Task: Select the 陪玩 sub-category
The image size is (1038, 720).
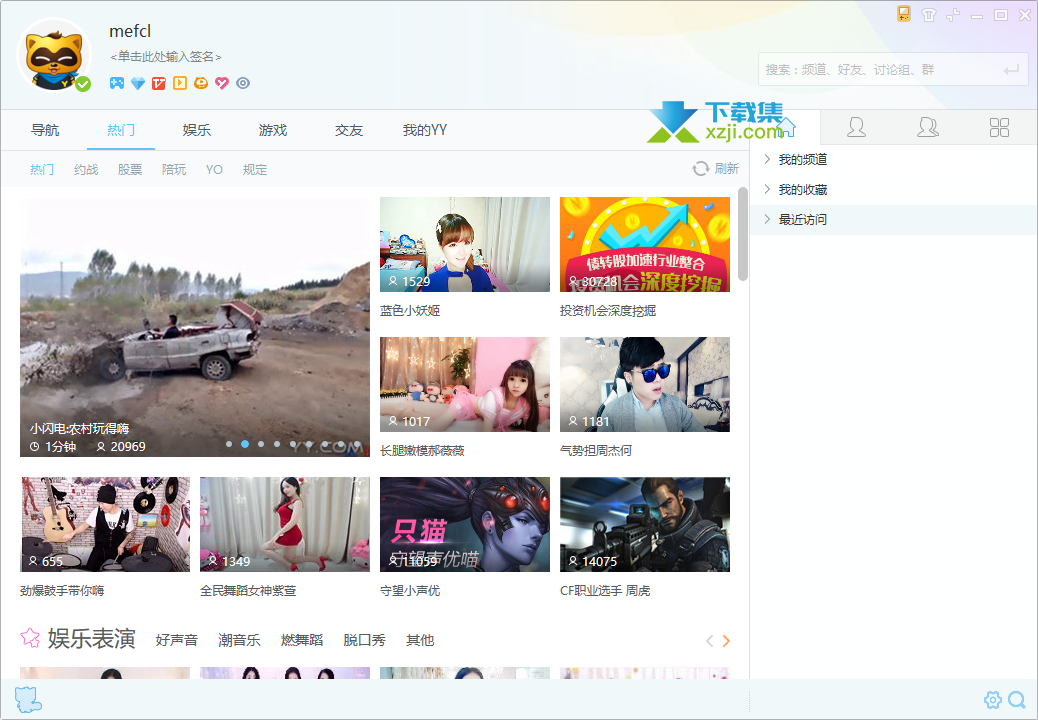Action: click(174, 169)
